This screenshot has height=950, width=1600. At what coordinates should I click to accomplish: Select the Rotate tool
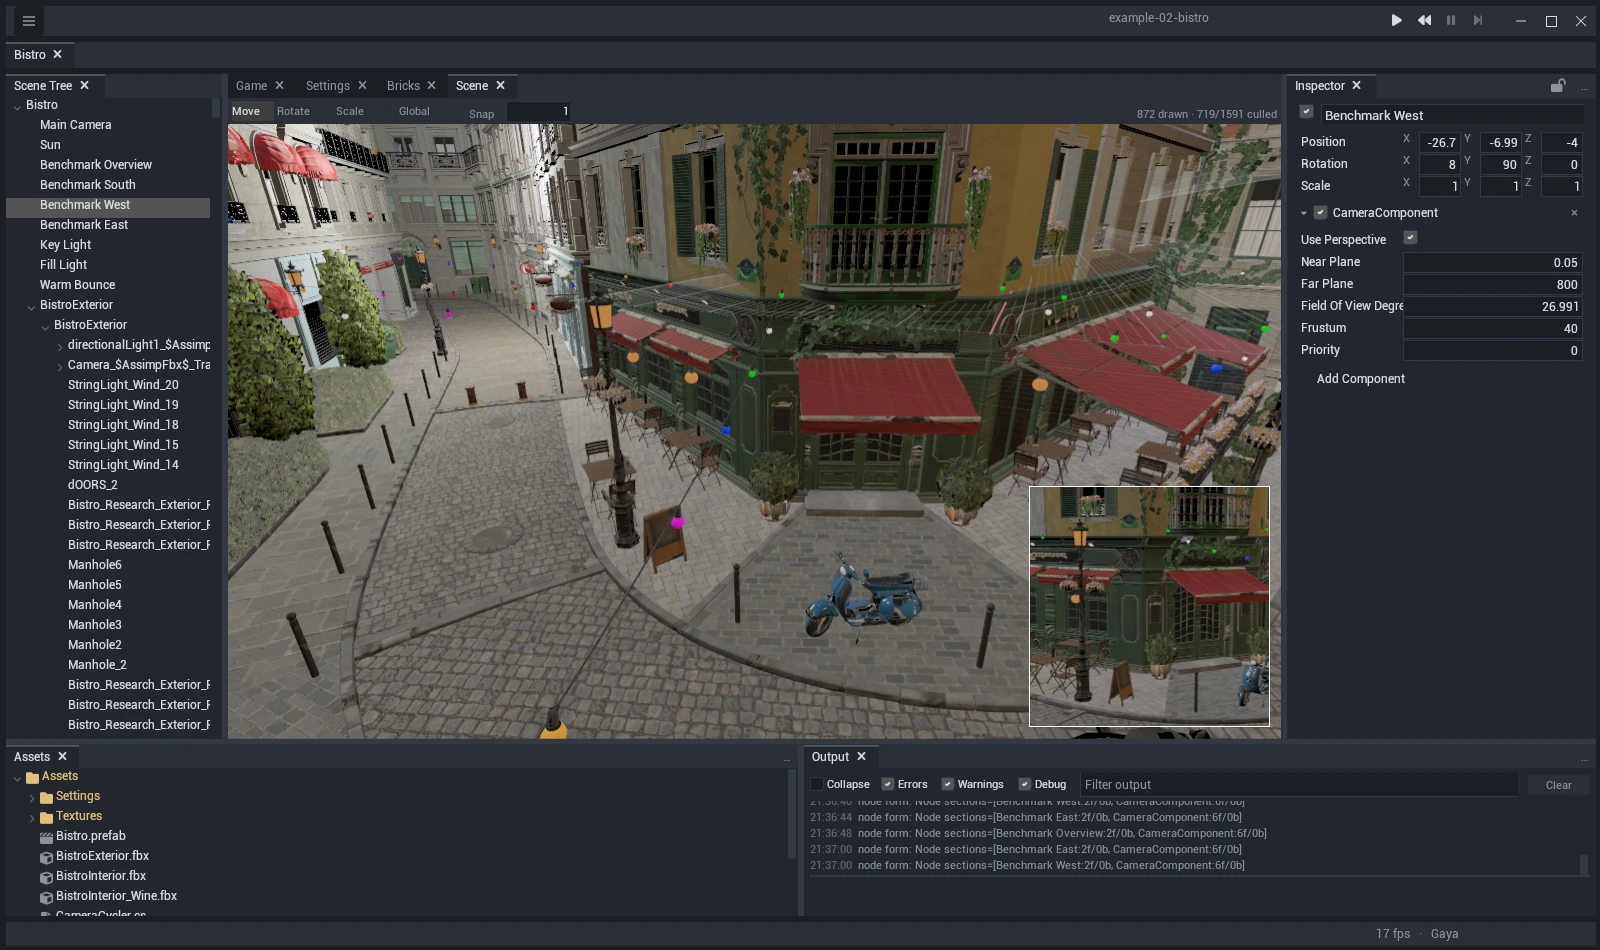click(293, 112)
